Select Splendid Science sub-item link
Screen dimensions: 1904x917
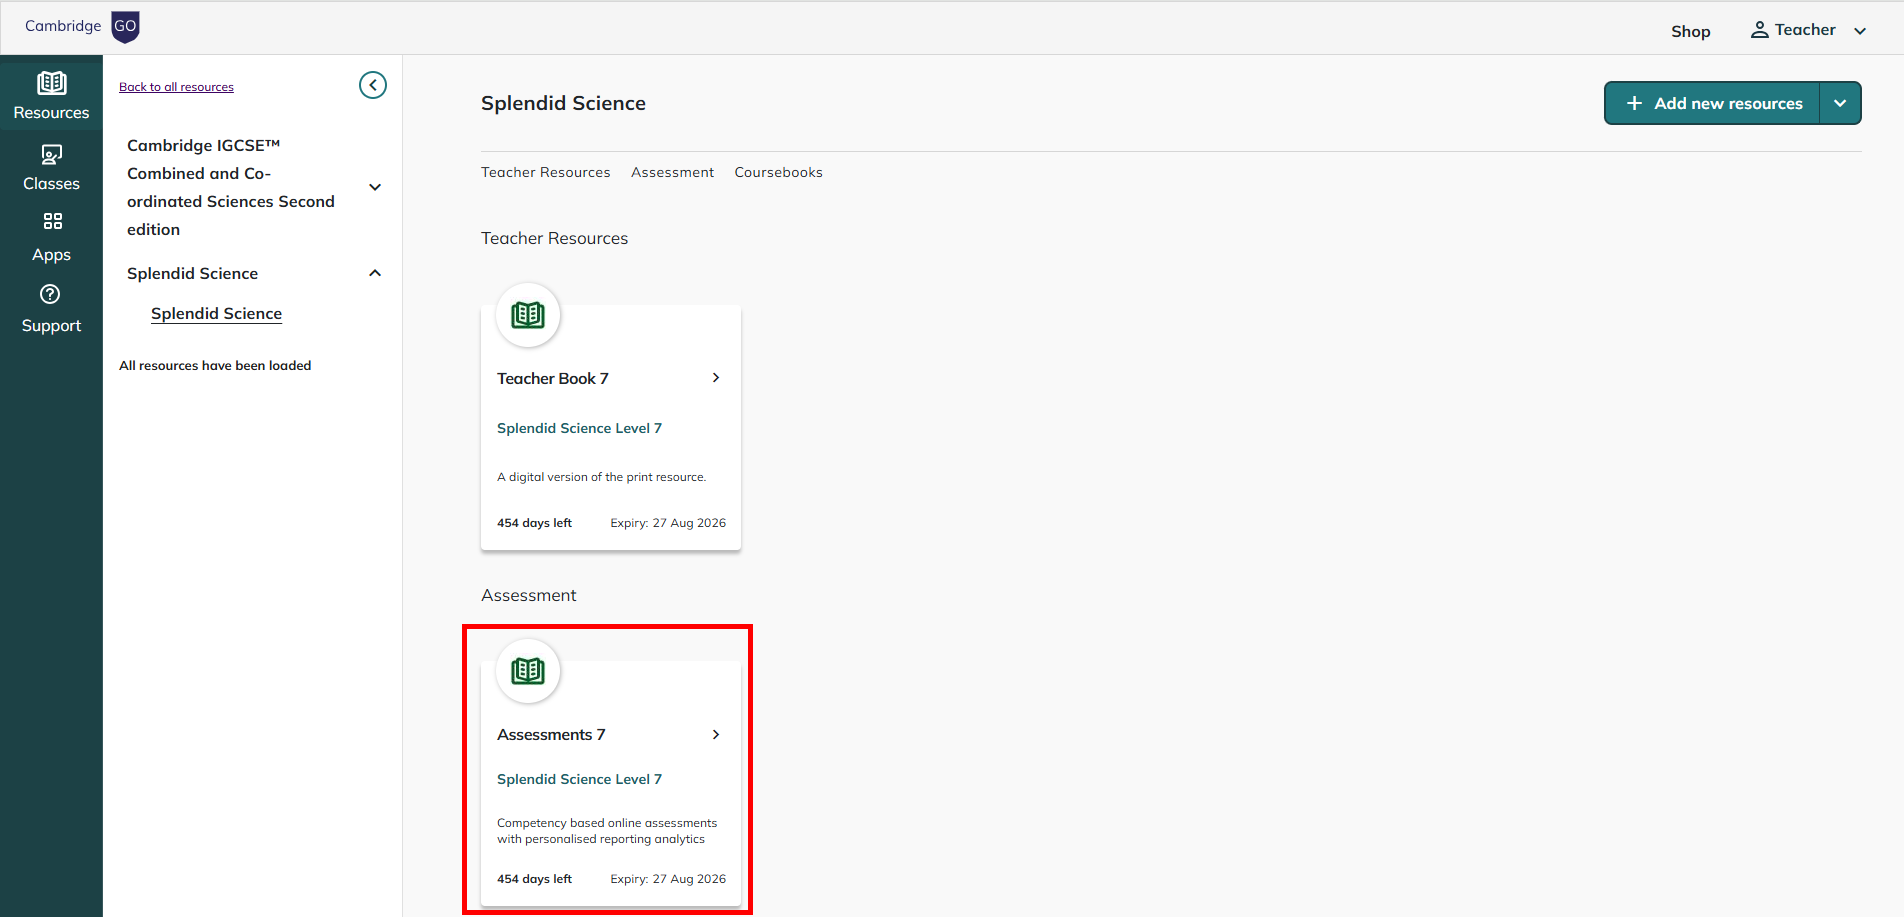point(216,314)
